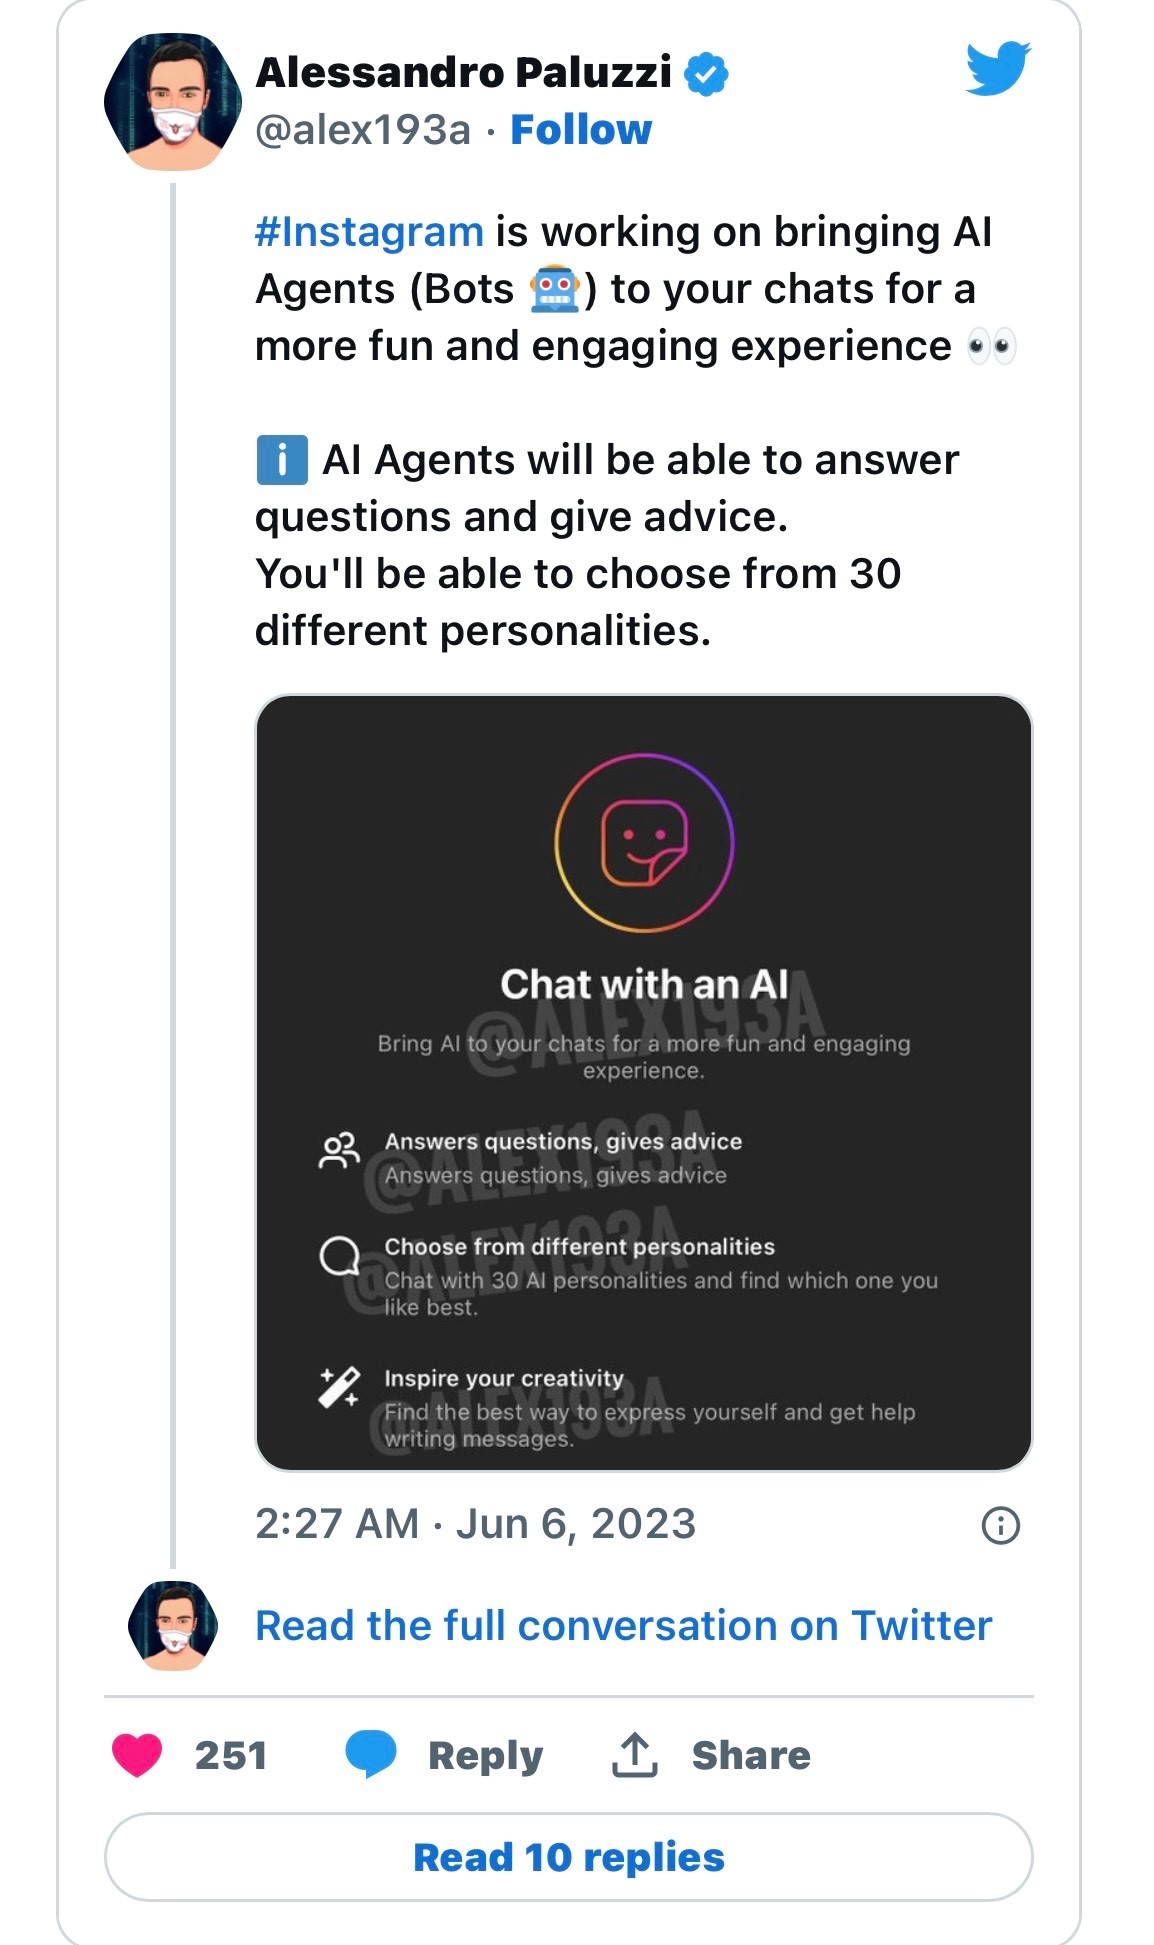The width and height of the screenshot is (1154, 1945).
Task: Open the @alex193a handle
Action: 362,130
